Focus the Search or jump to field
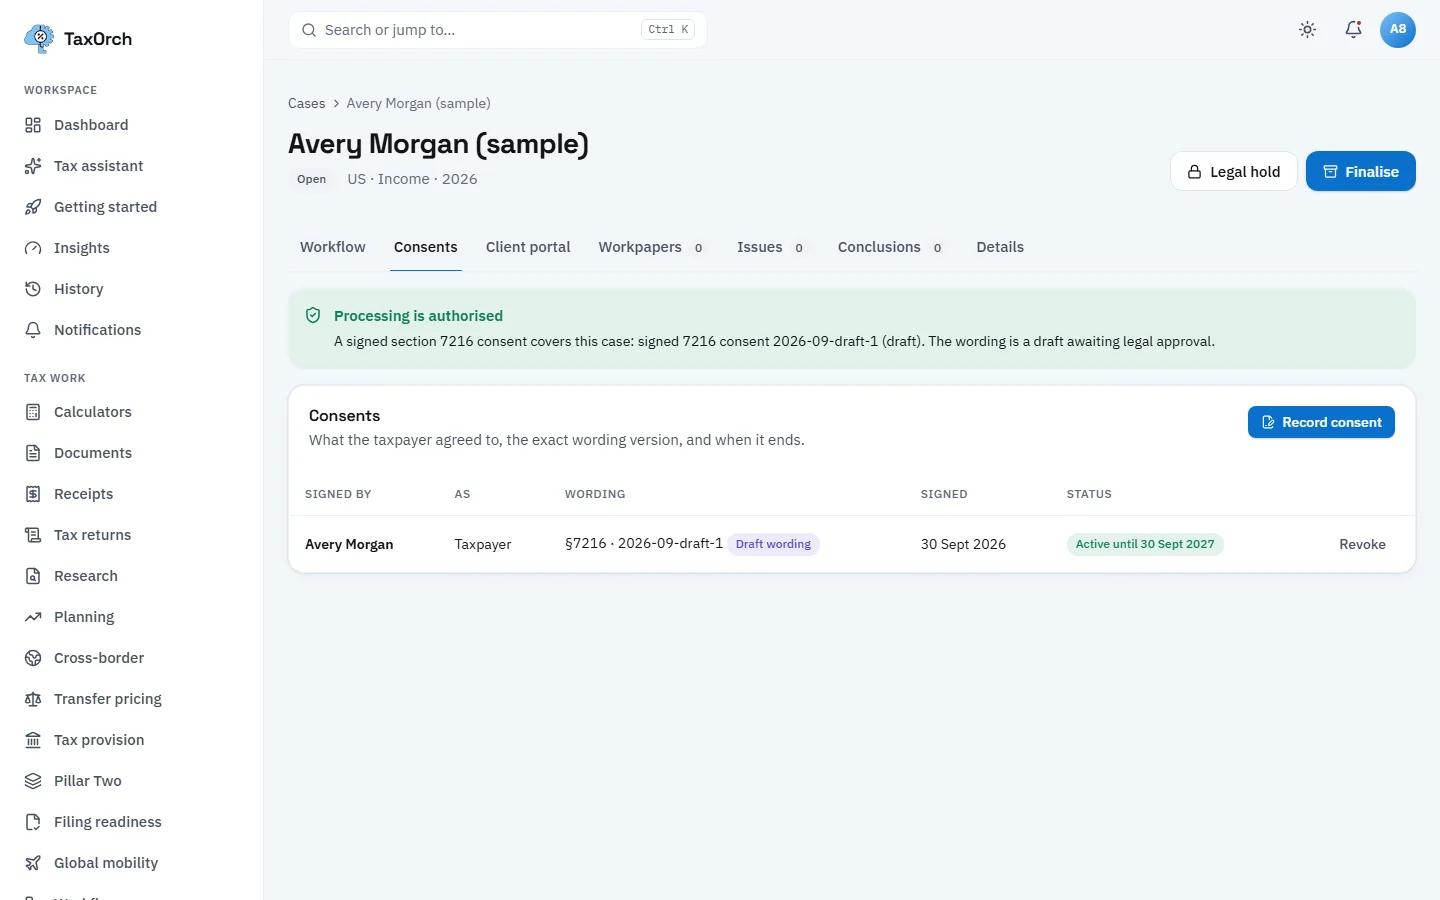 coord(498,30)
